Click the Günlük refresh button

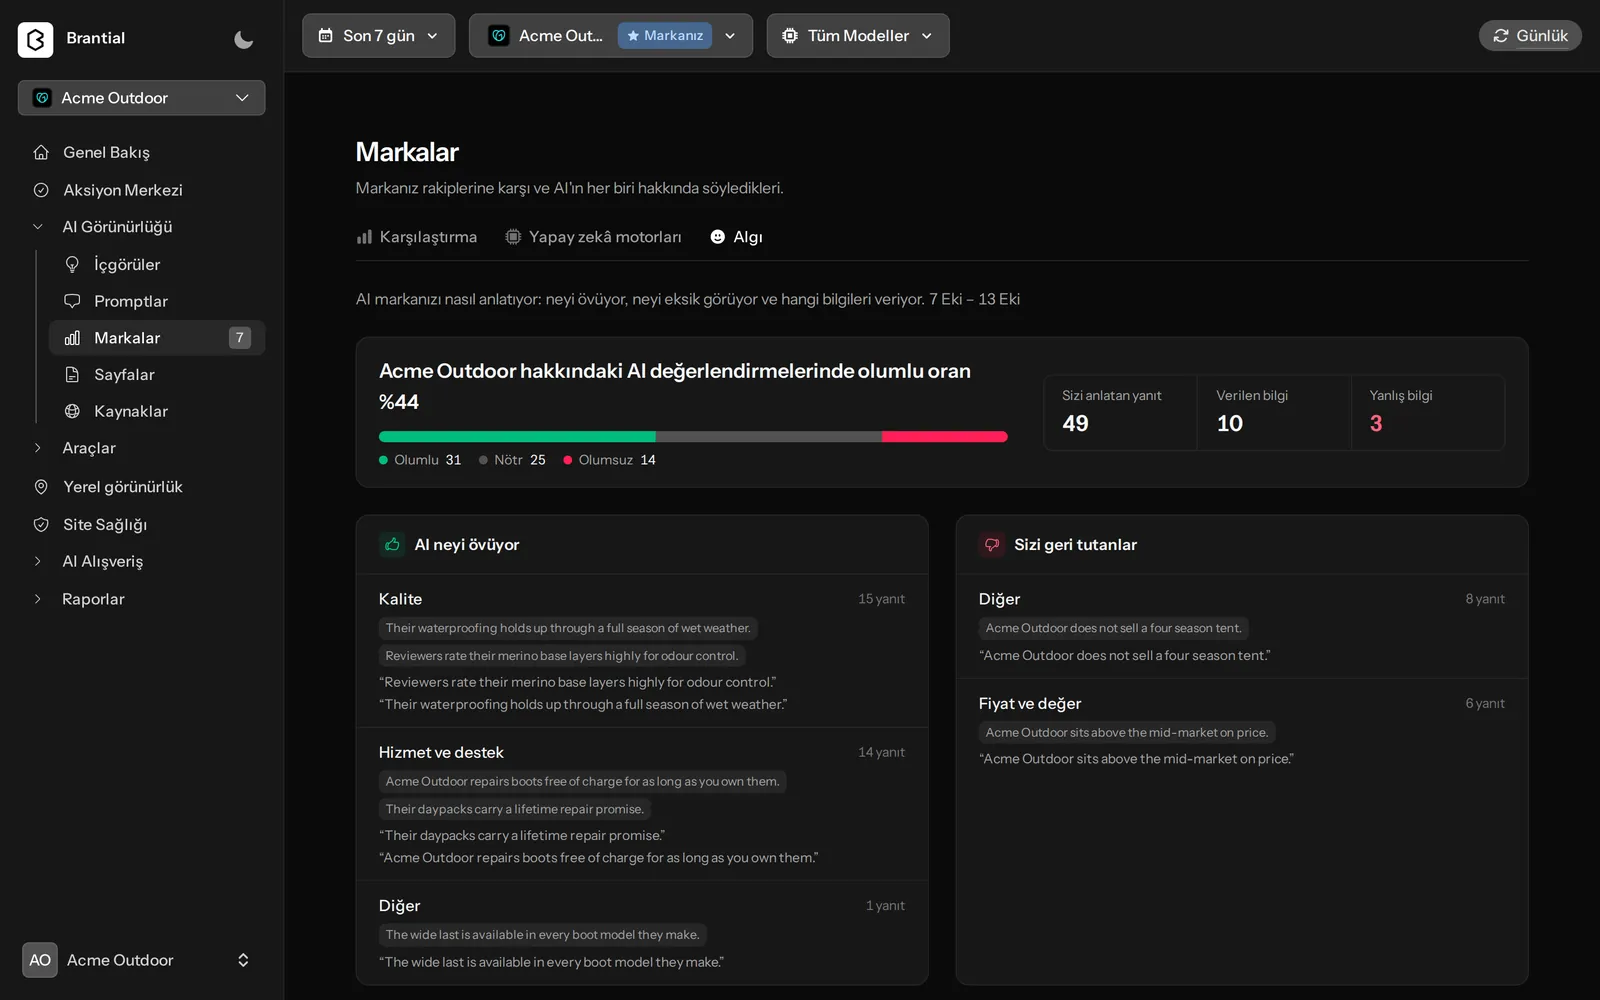click(x=1530, y=35)
